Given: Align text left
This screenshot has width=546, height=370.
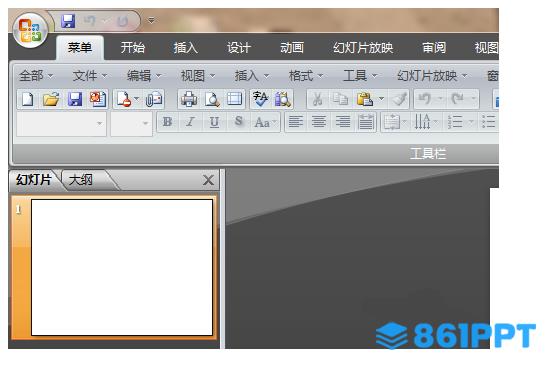Looking at the screenshot, I should click(x=296, y=122).
